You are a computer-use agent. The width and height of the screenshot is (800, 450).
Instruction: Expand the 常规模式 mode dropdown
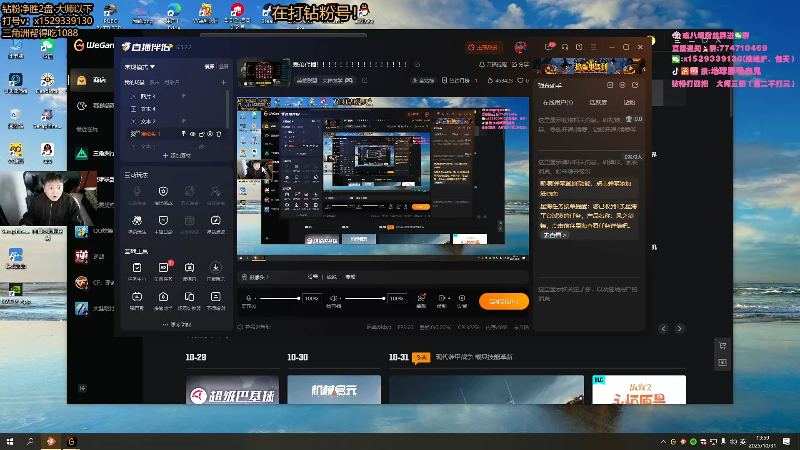pyautogui.click(x=140, y=66)
